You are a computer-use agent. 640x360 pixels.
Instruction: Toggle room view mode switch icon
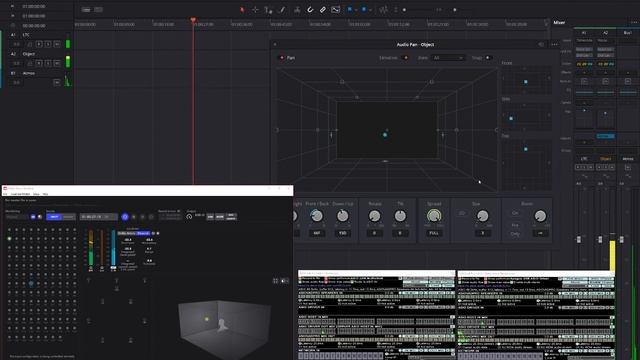pyautogui.click(x=284, y=281)
